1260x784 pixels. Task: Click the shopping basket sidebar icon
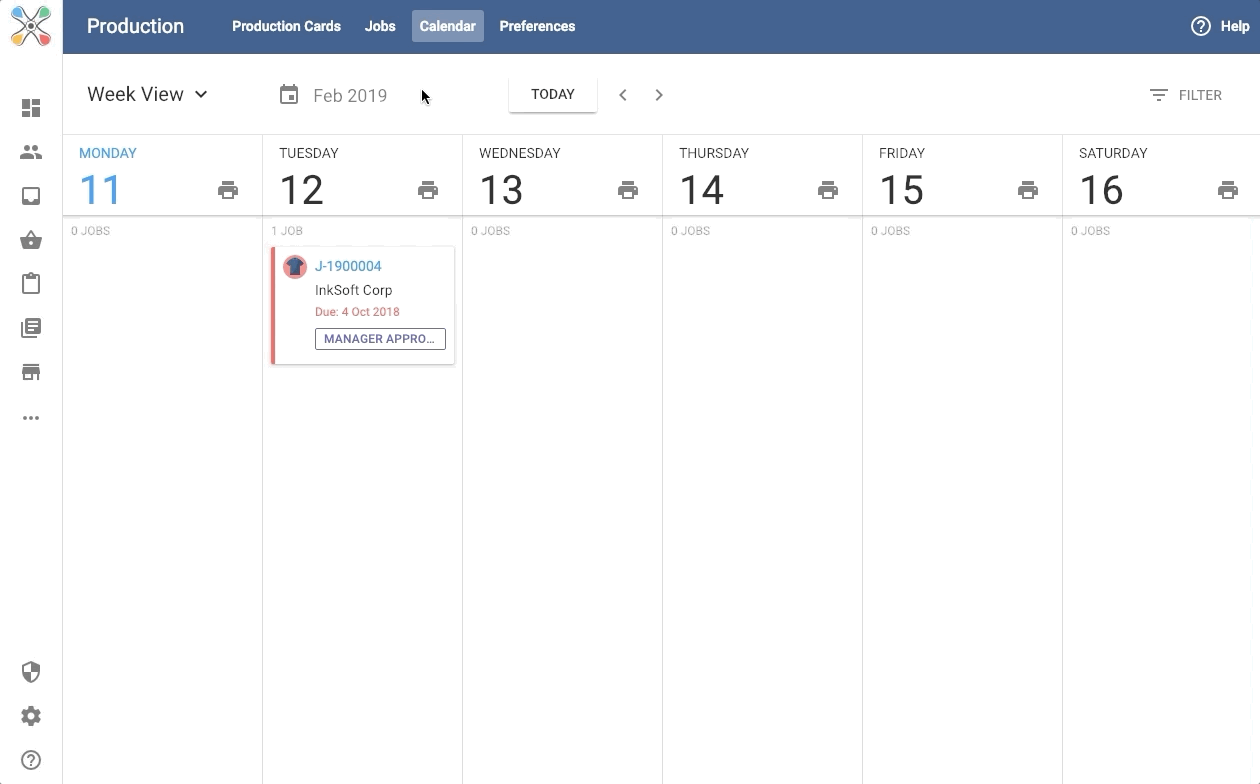(x=31, y=239)
